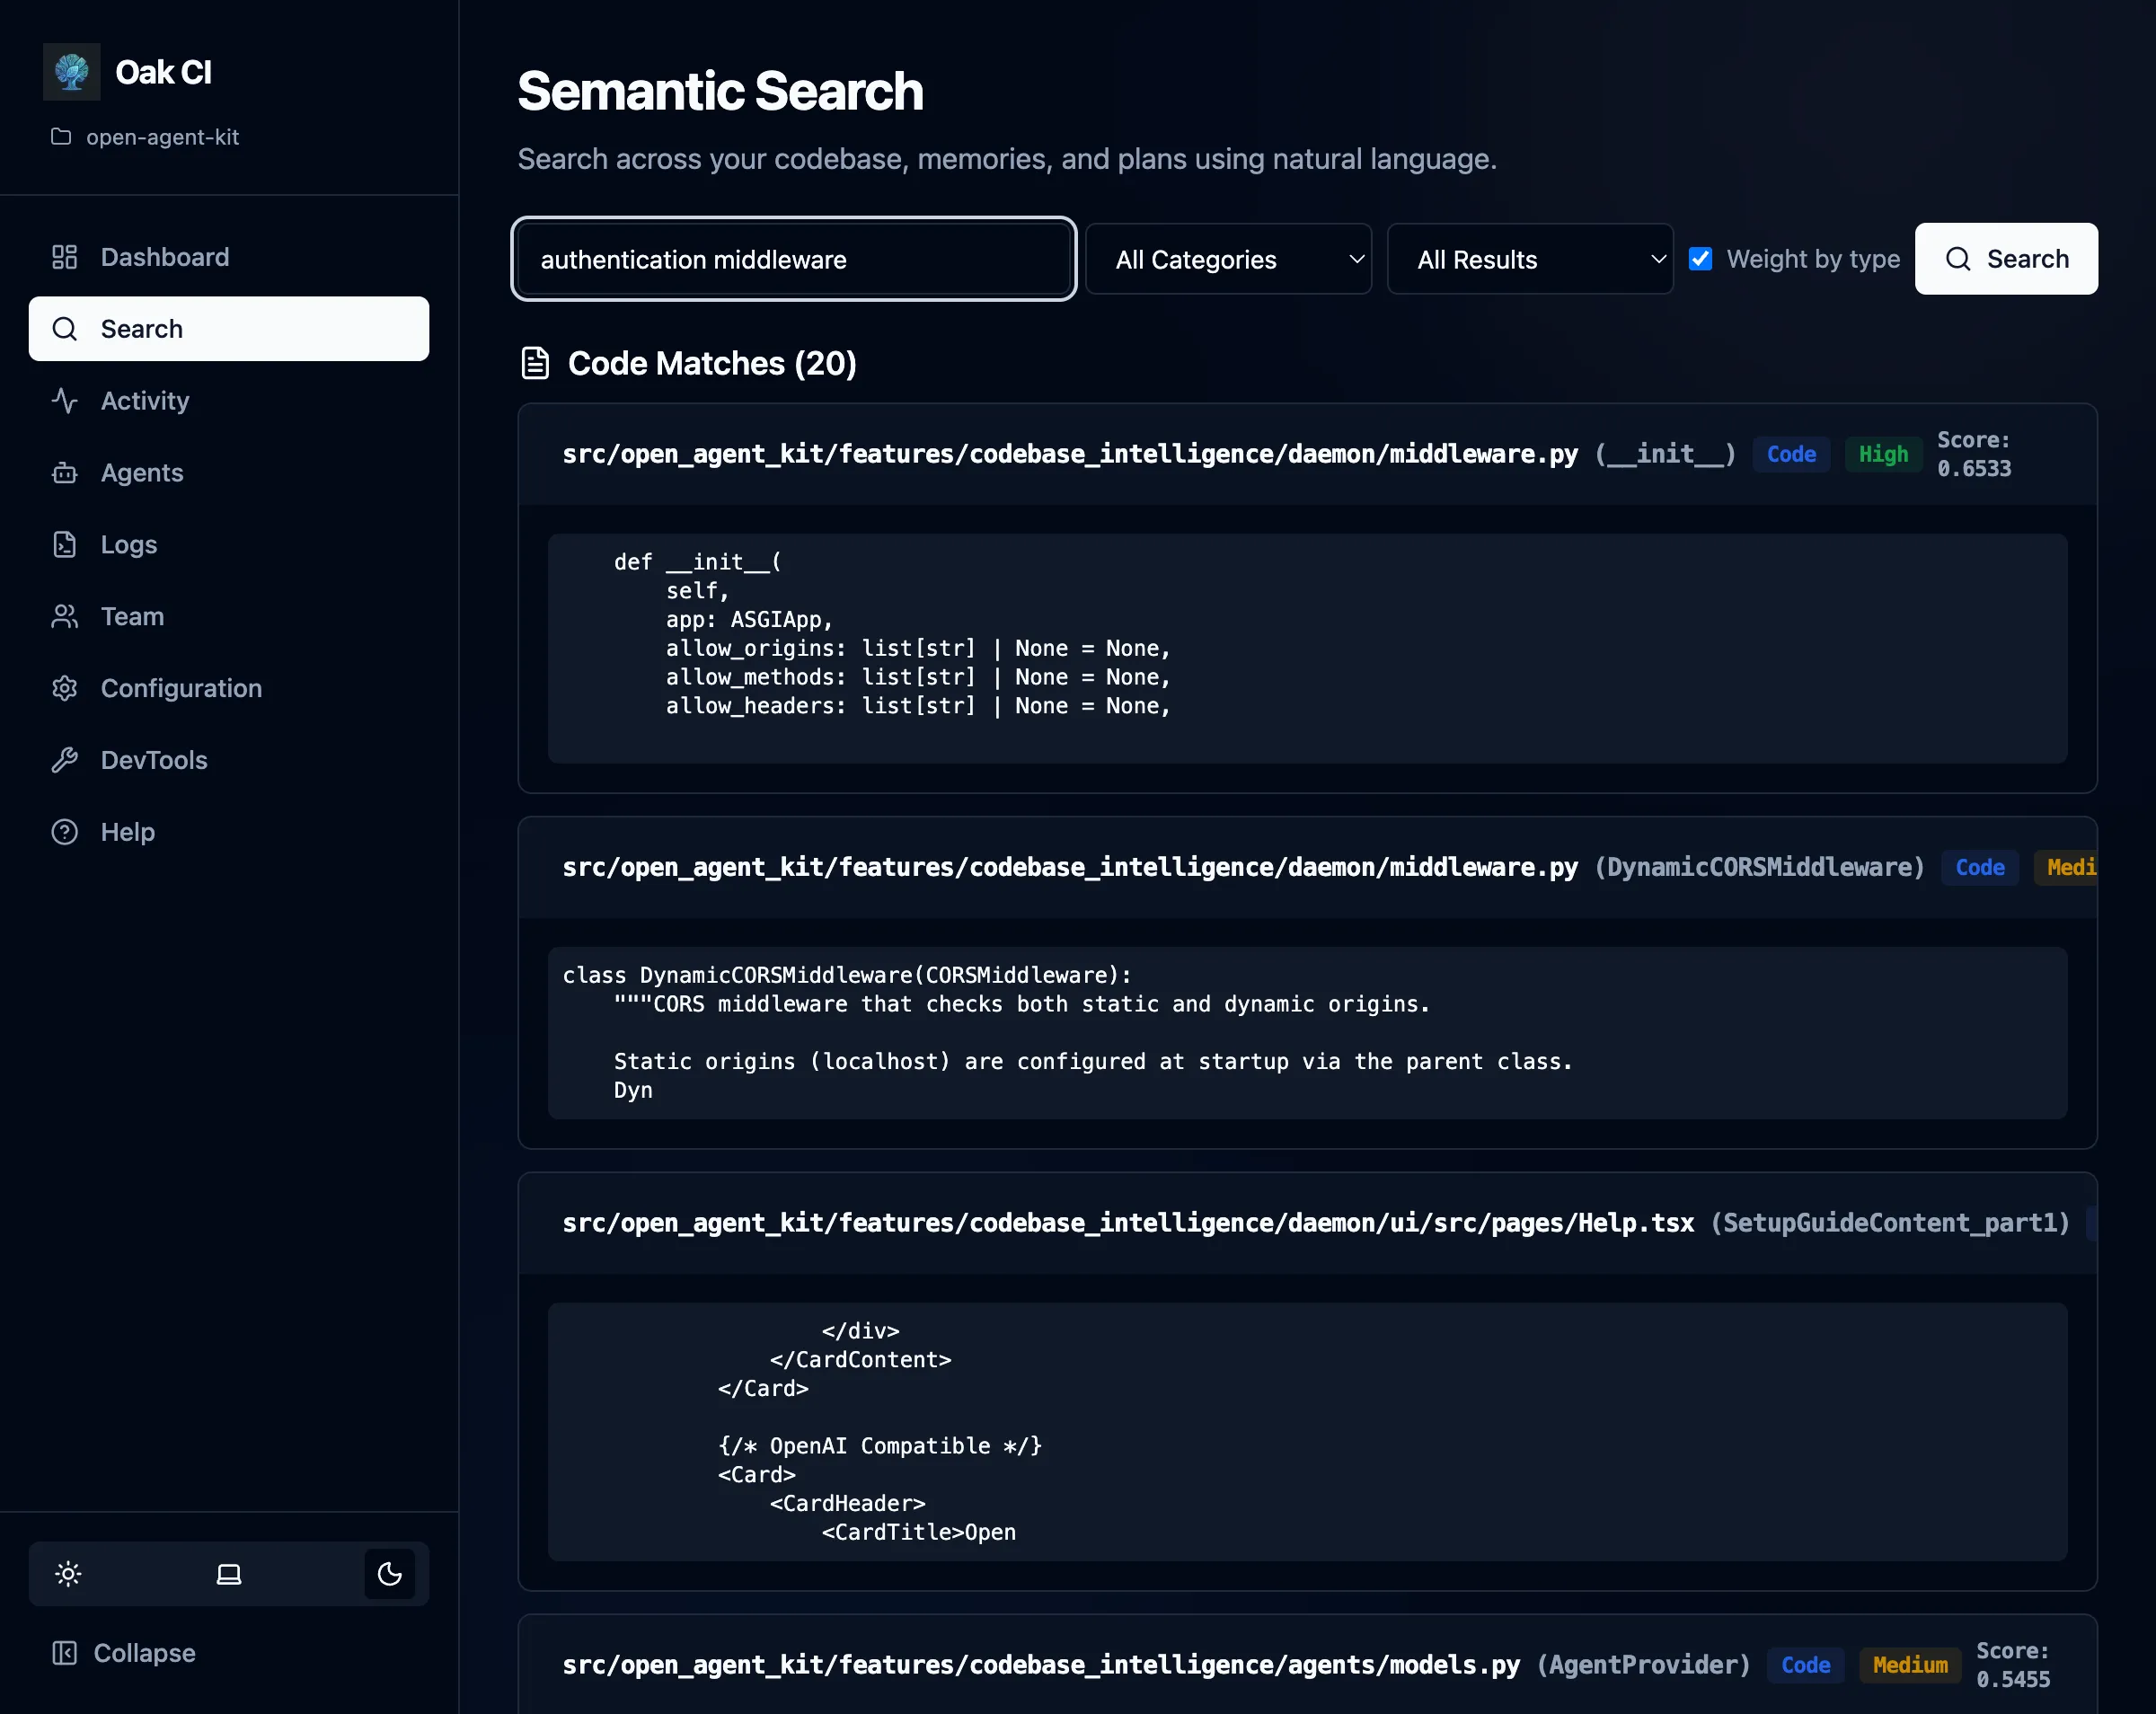2156x1714 pixels.
Task: View the Logs panel
Action: pyautogui.click(x=128, y=544)
